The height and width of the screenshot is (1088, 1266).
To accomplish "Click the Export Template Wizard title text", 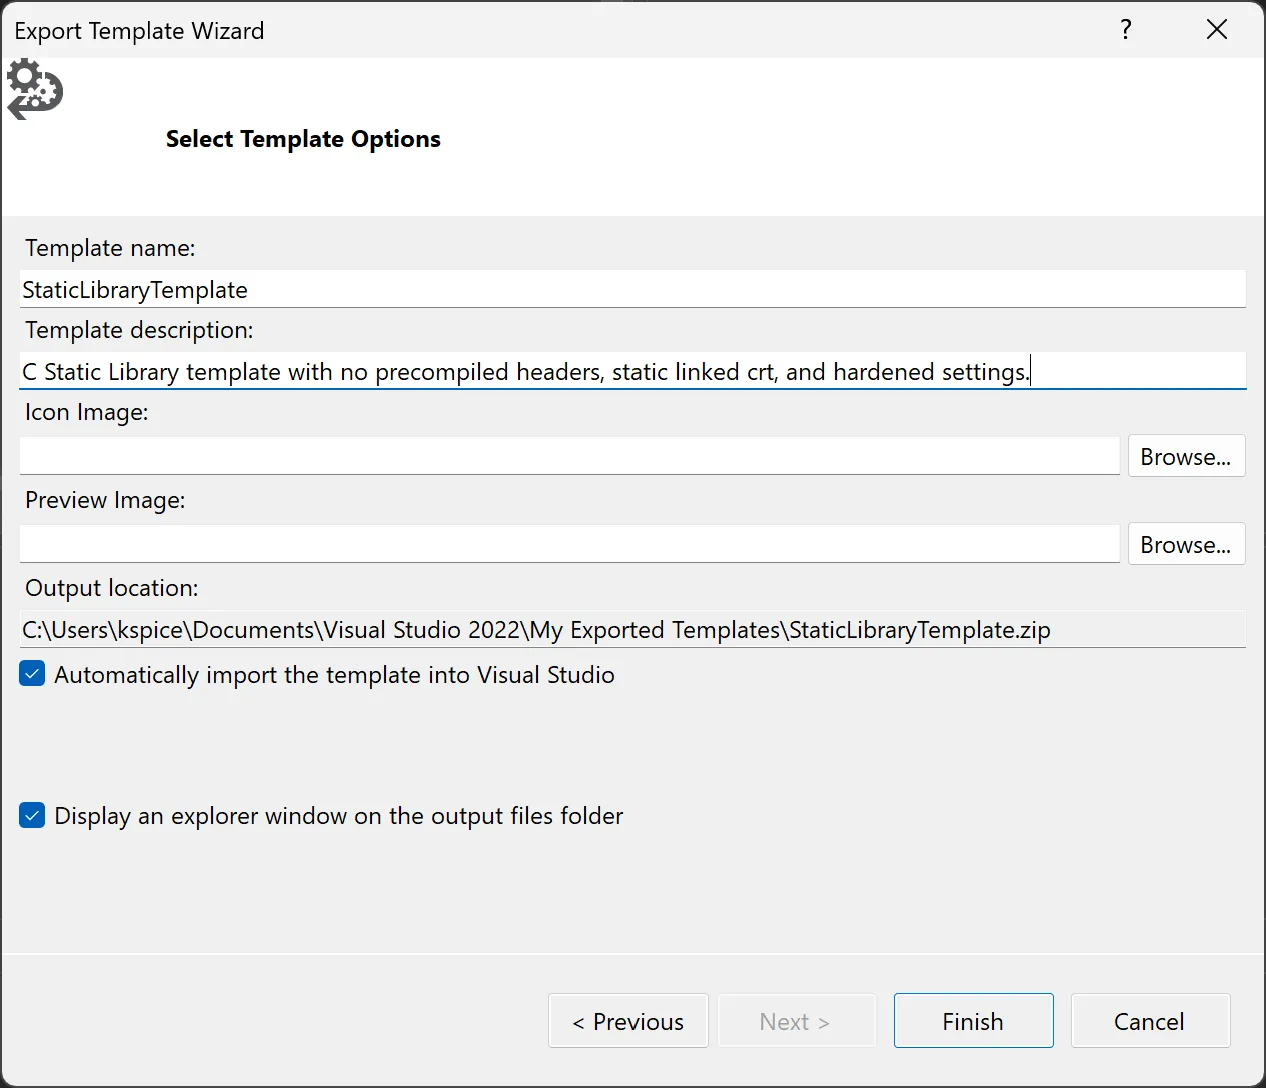I will coord(139,31).
